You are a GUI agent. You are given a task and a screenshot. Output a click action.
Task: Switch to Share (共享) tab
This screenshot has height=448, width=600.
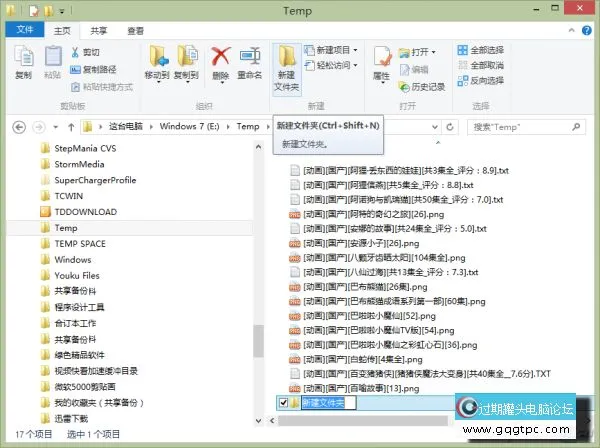point(99,31)
